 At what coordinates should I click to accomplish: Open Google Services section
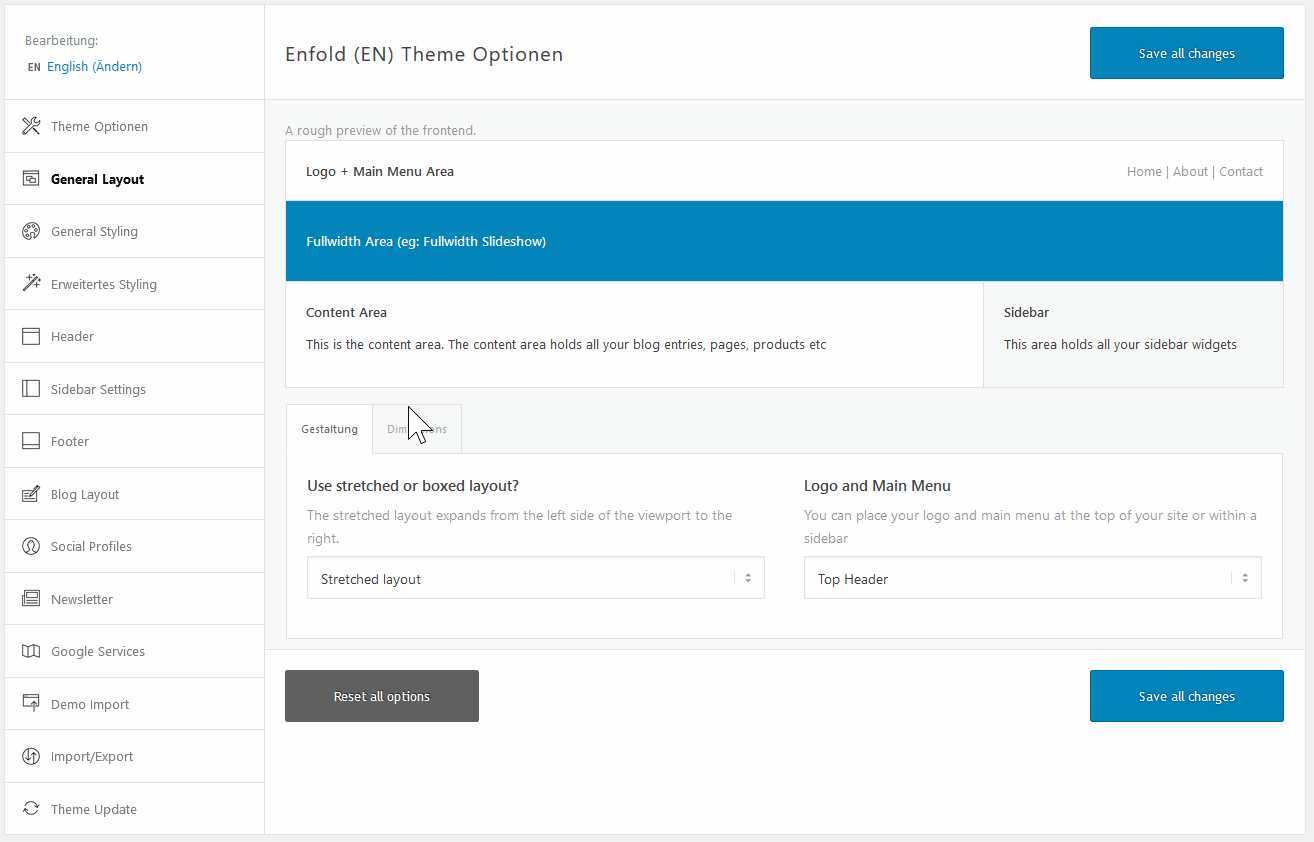[98, 652]
